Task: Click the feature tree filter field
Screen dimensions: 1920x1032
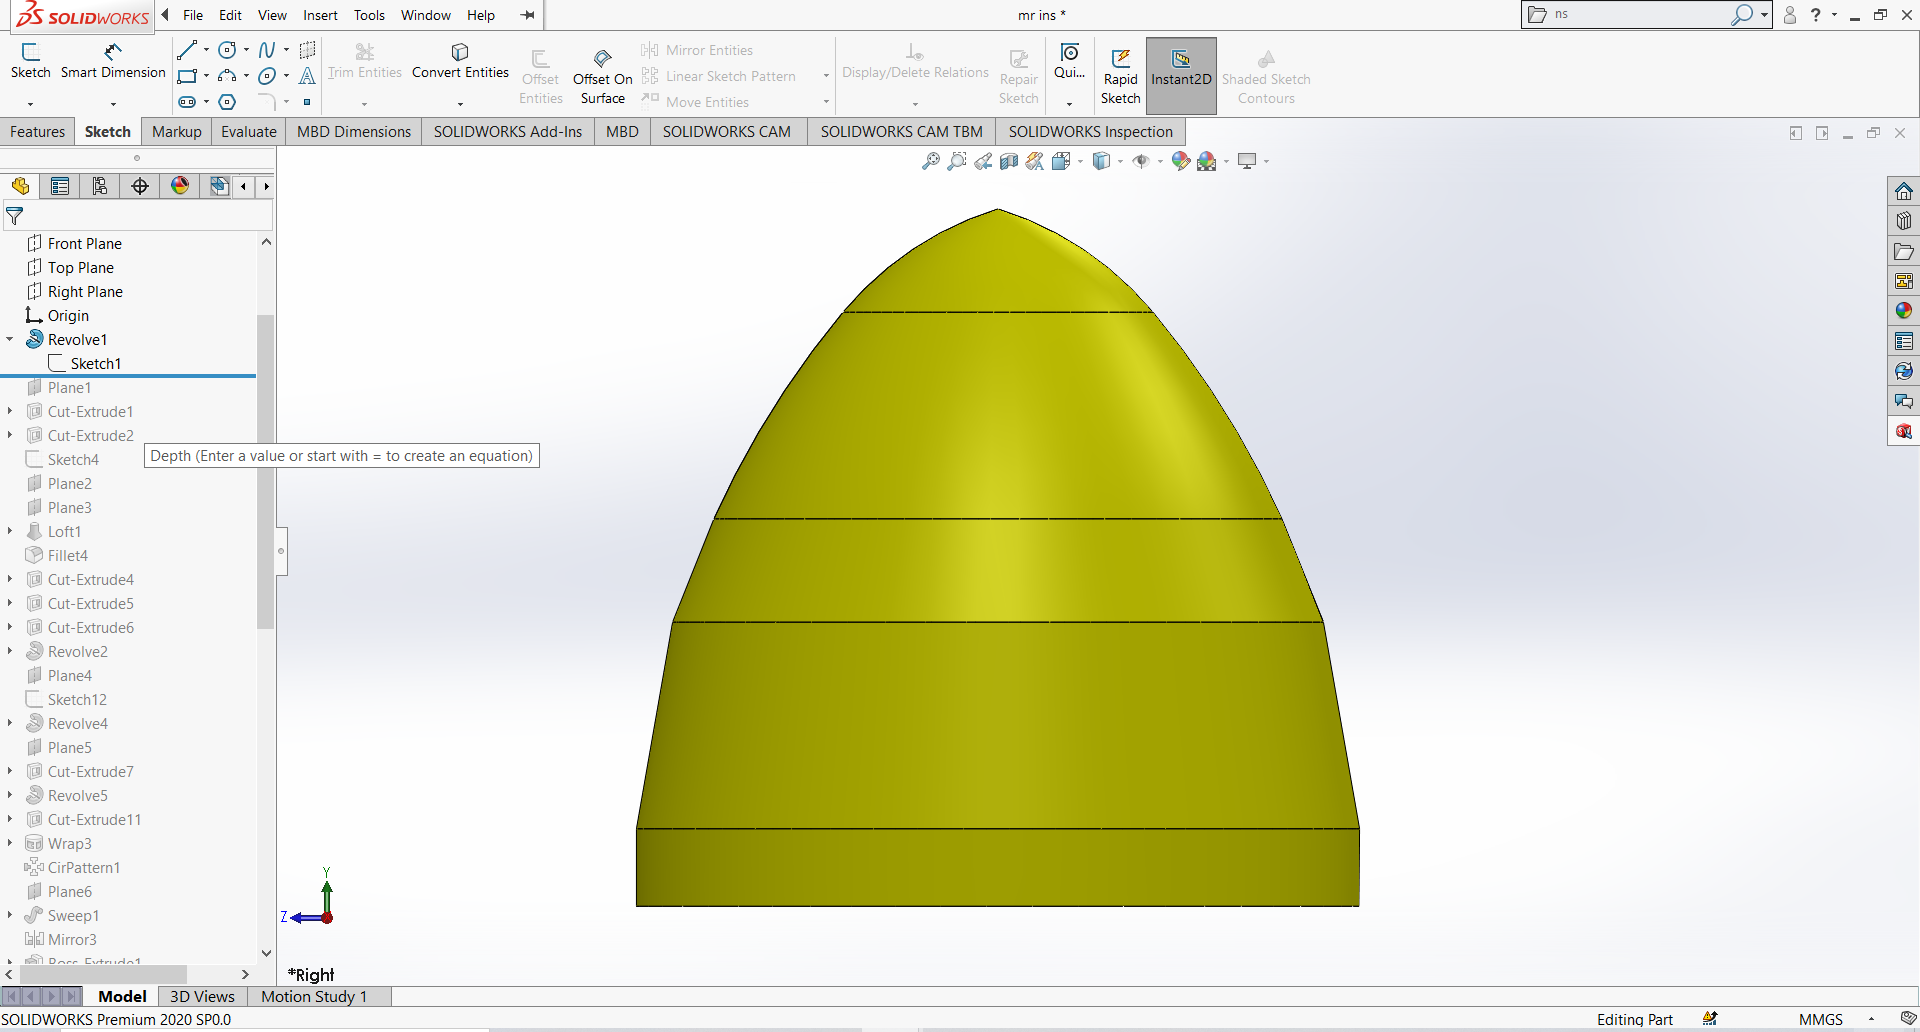Action: tap(138, 216)
